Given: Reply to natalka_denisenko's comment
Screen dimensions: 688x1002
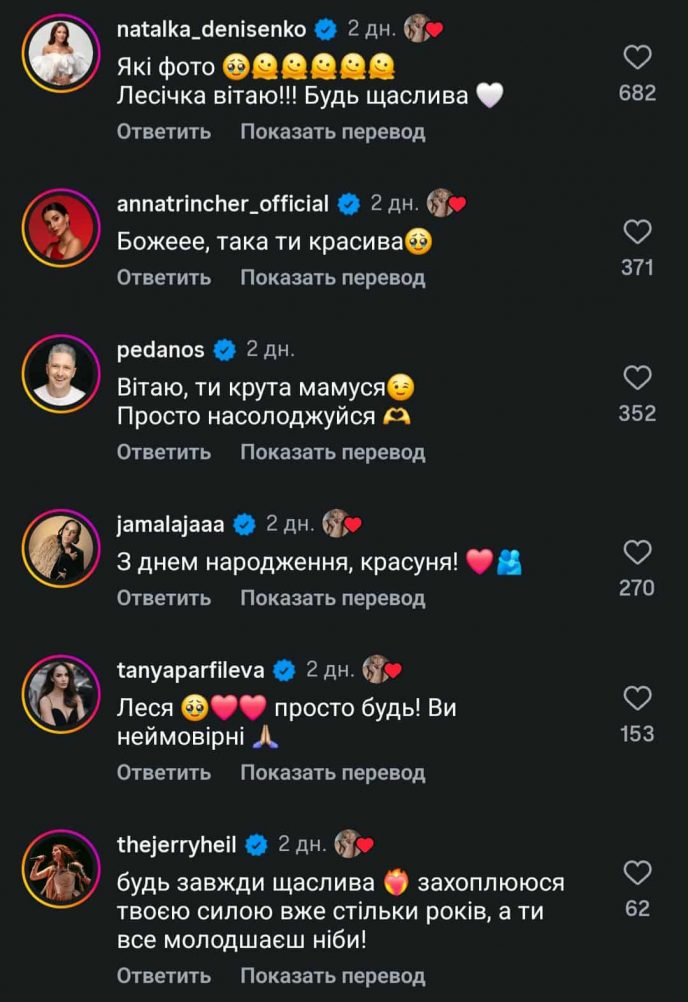Looking at the screenshot, I should point(164,132).
